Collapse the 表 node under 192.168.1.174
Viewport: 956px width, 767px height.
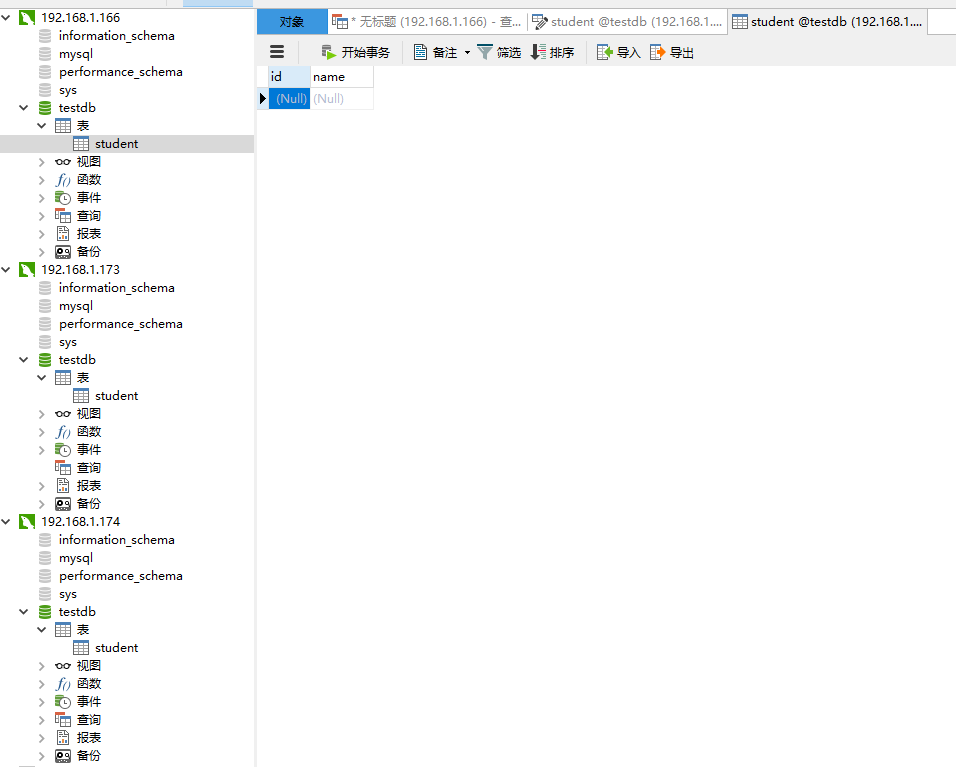tap(41, 629)
